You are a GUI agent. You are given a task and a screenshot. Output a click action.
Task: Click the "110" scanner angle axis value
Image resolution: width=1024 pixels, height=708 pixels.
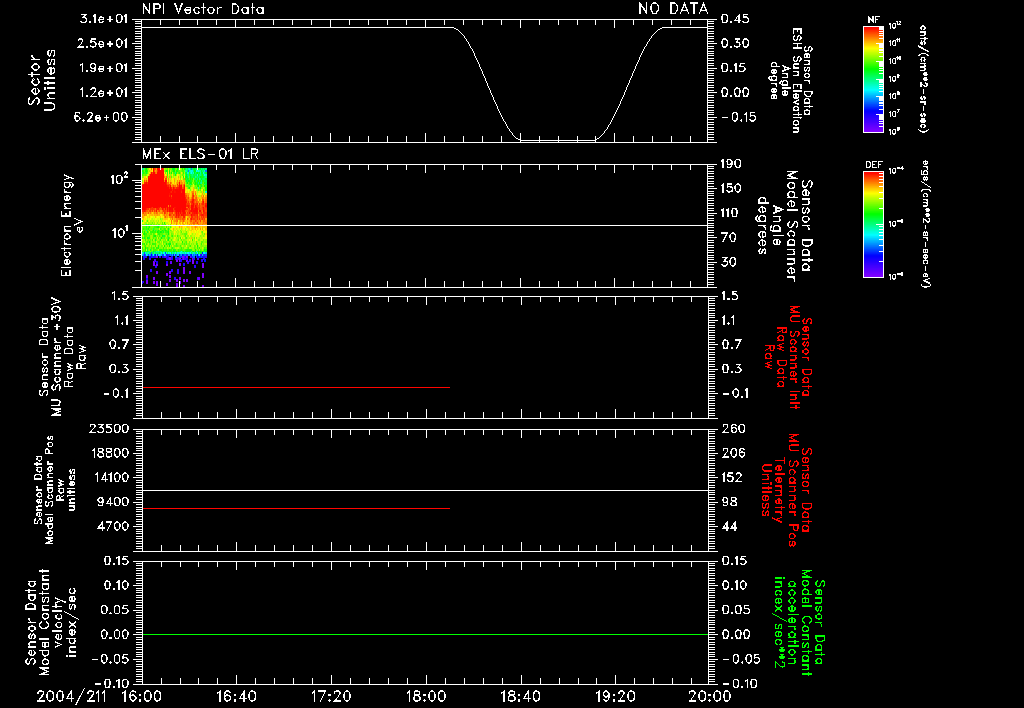[731, 213]
